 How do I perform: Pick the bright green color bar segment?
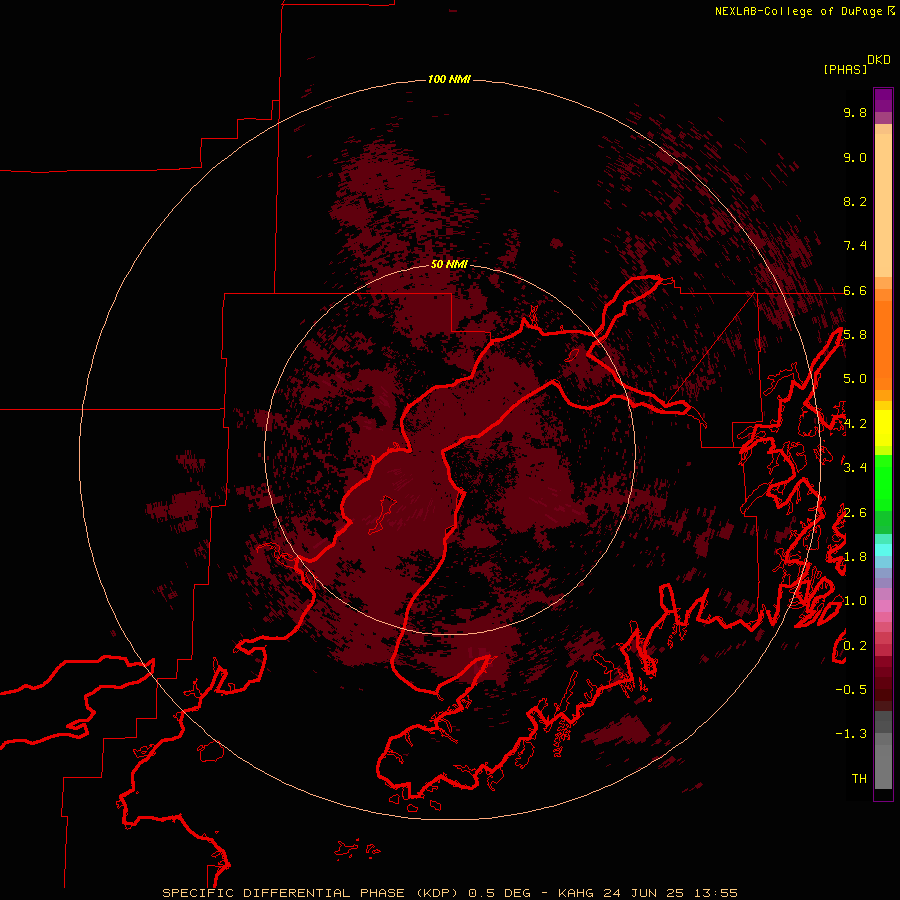point(883,482)
